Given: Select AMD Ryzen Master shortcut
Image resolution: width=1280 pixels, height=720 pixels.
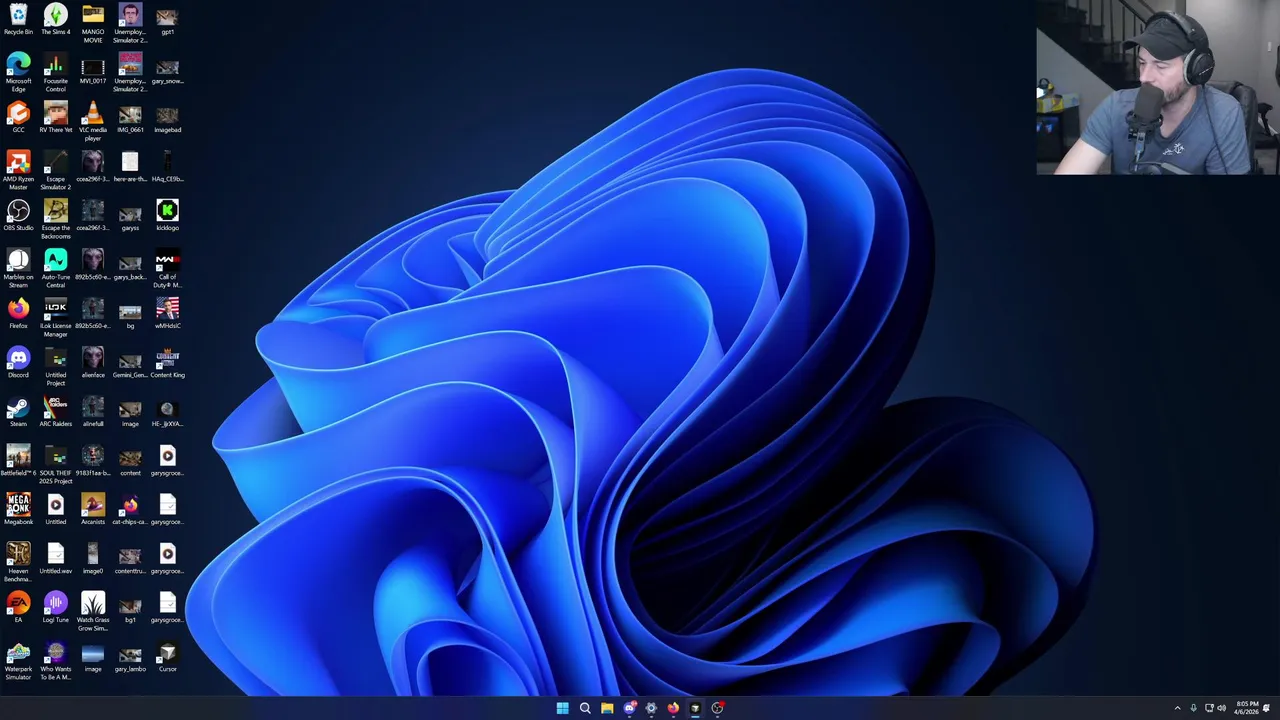Looking at the screenshot, I should click(18, 170).
